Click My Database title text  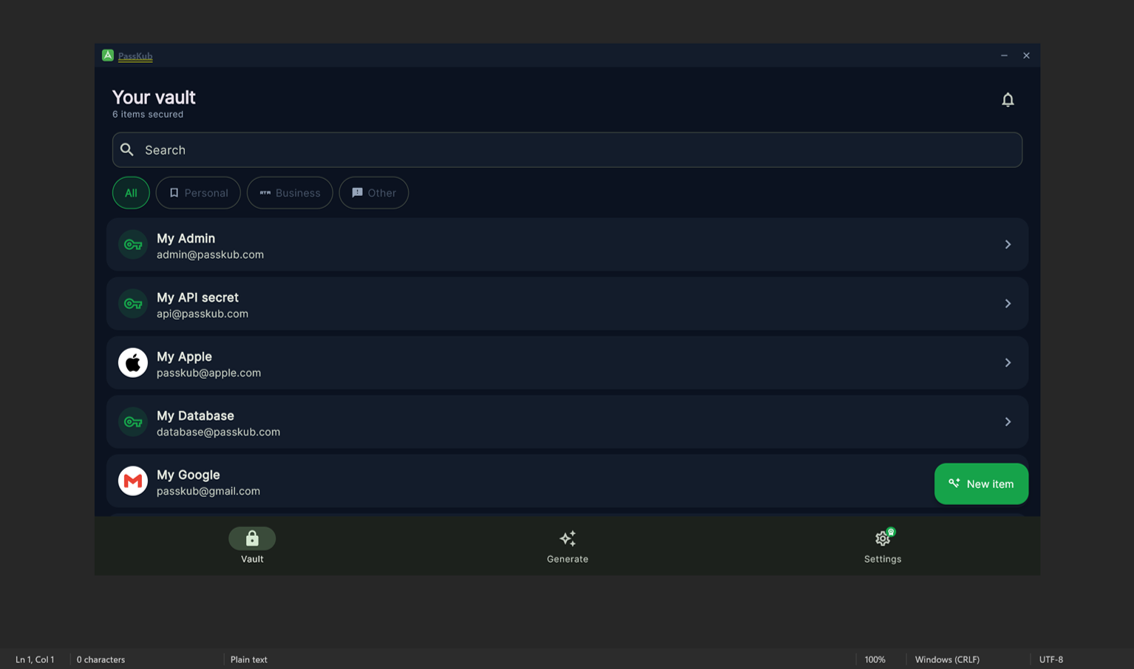[195, 416]
